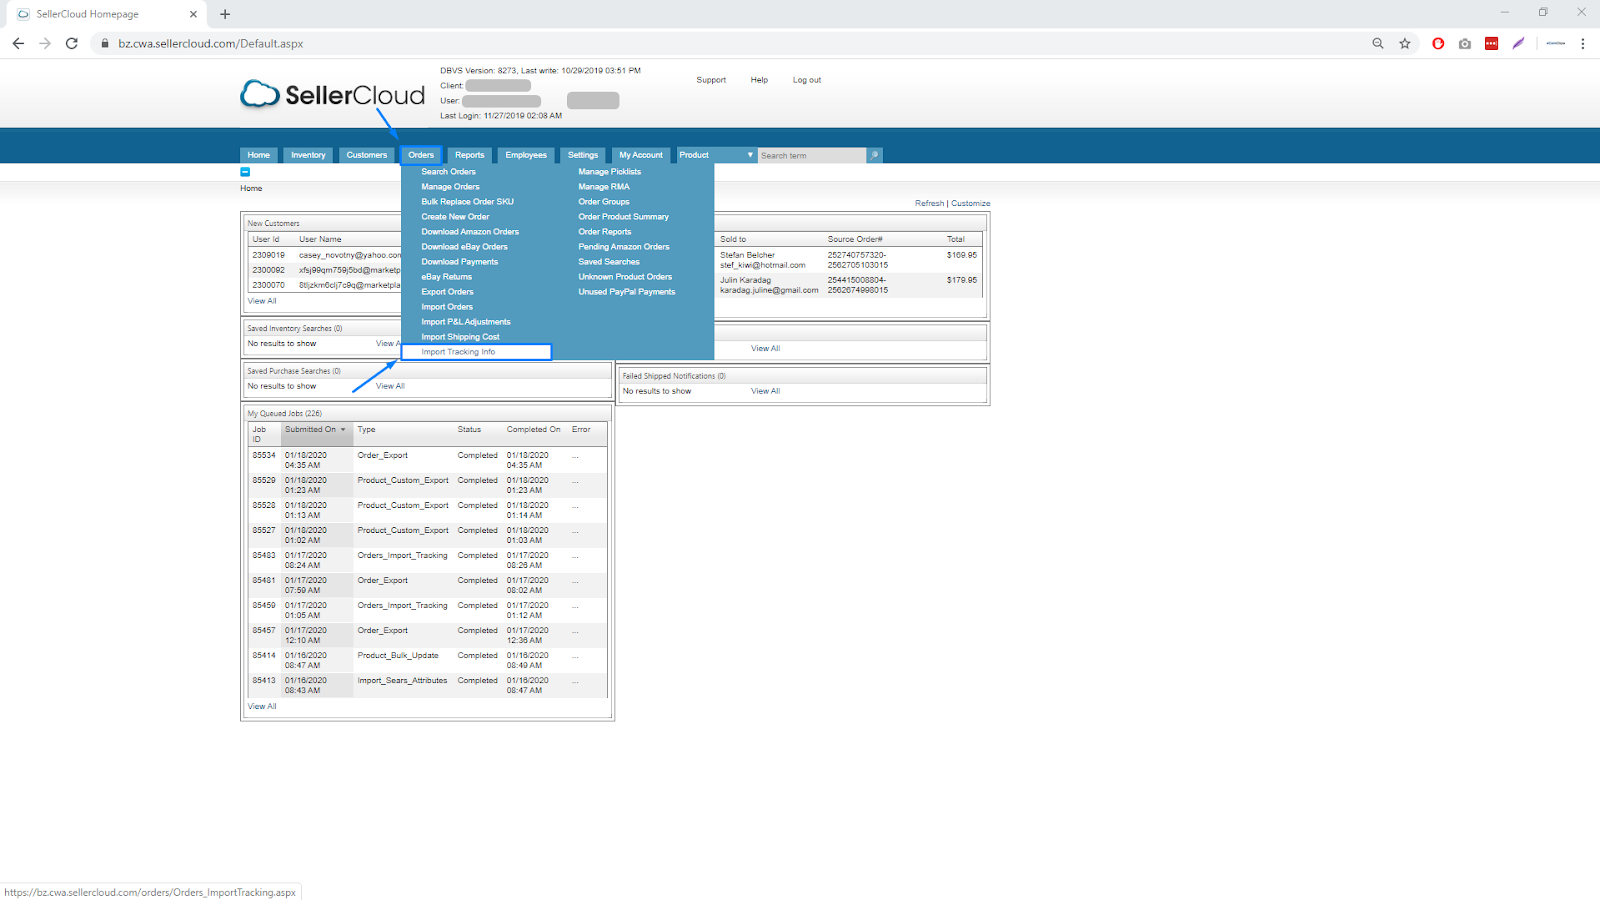Open Manage RMA
1600x900 pixels.
coord(604,187)
